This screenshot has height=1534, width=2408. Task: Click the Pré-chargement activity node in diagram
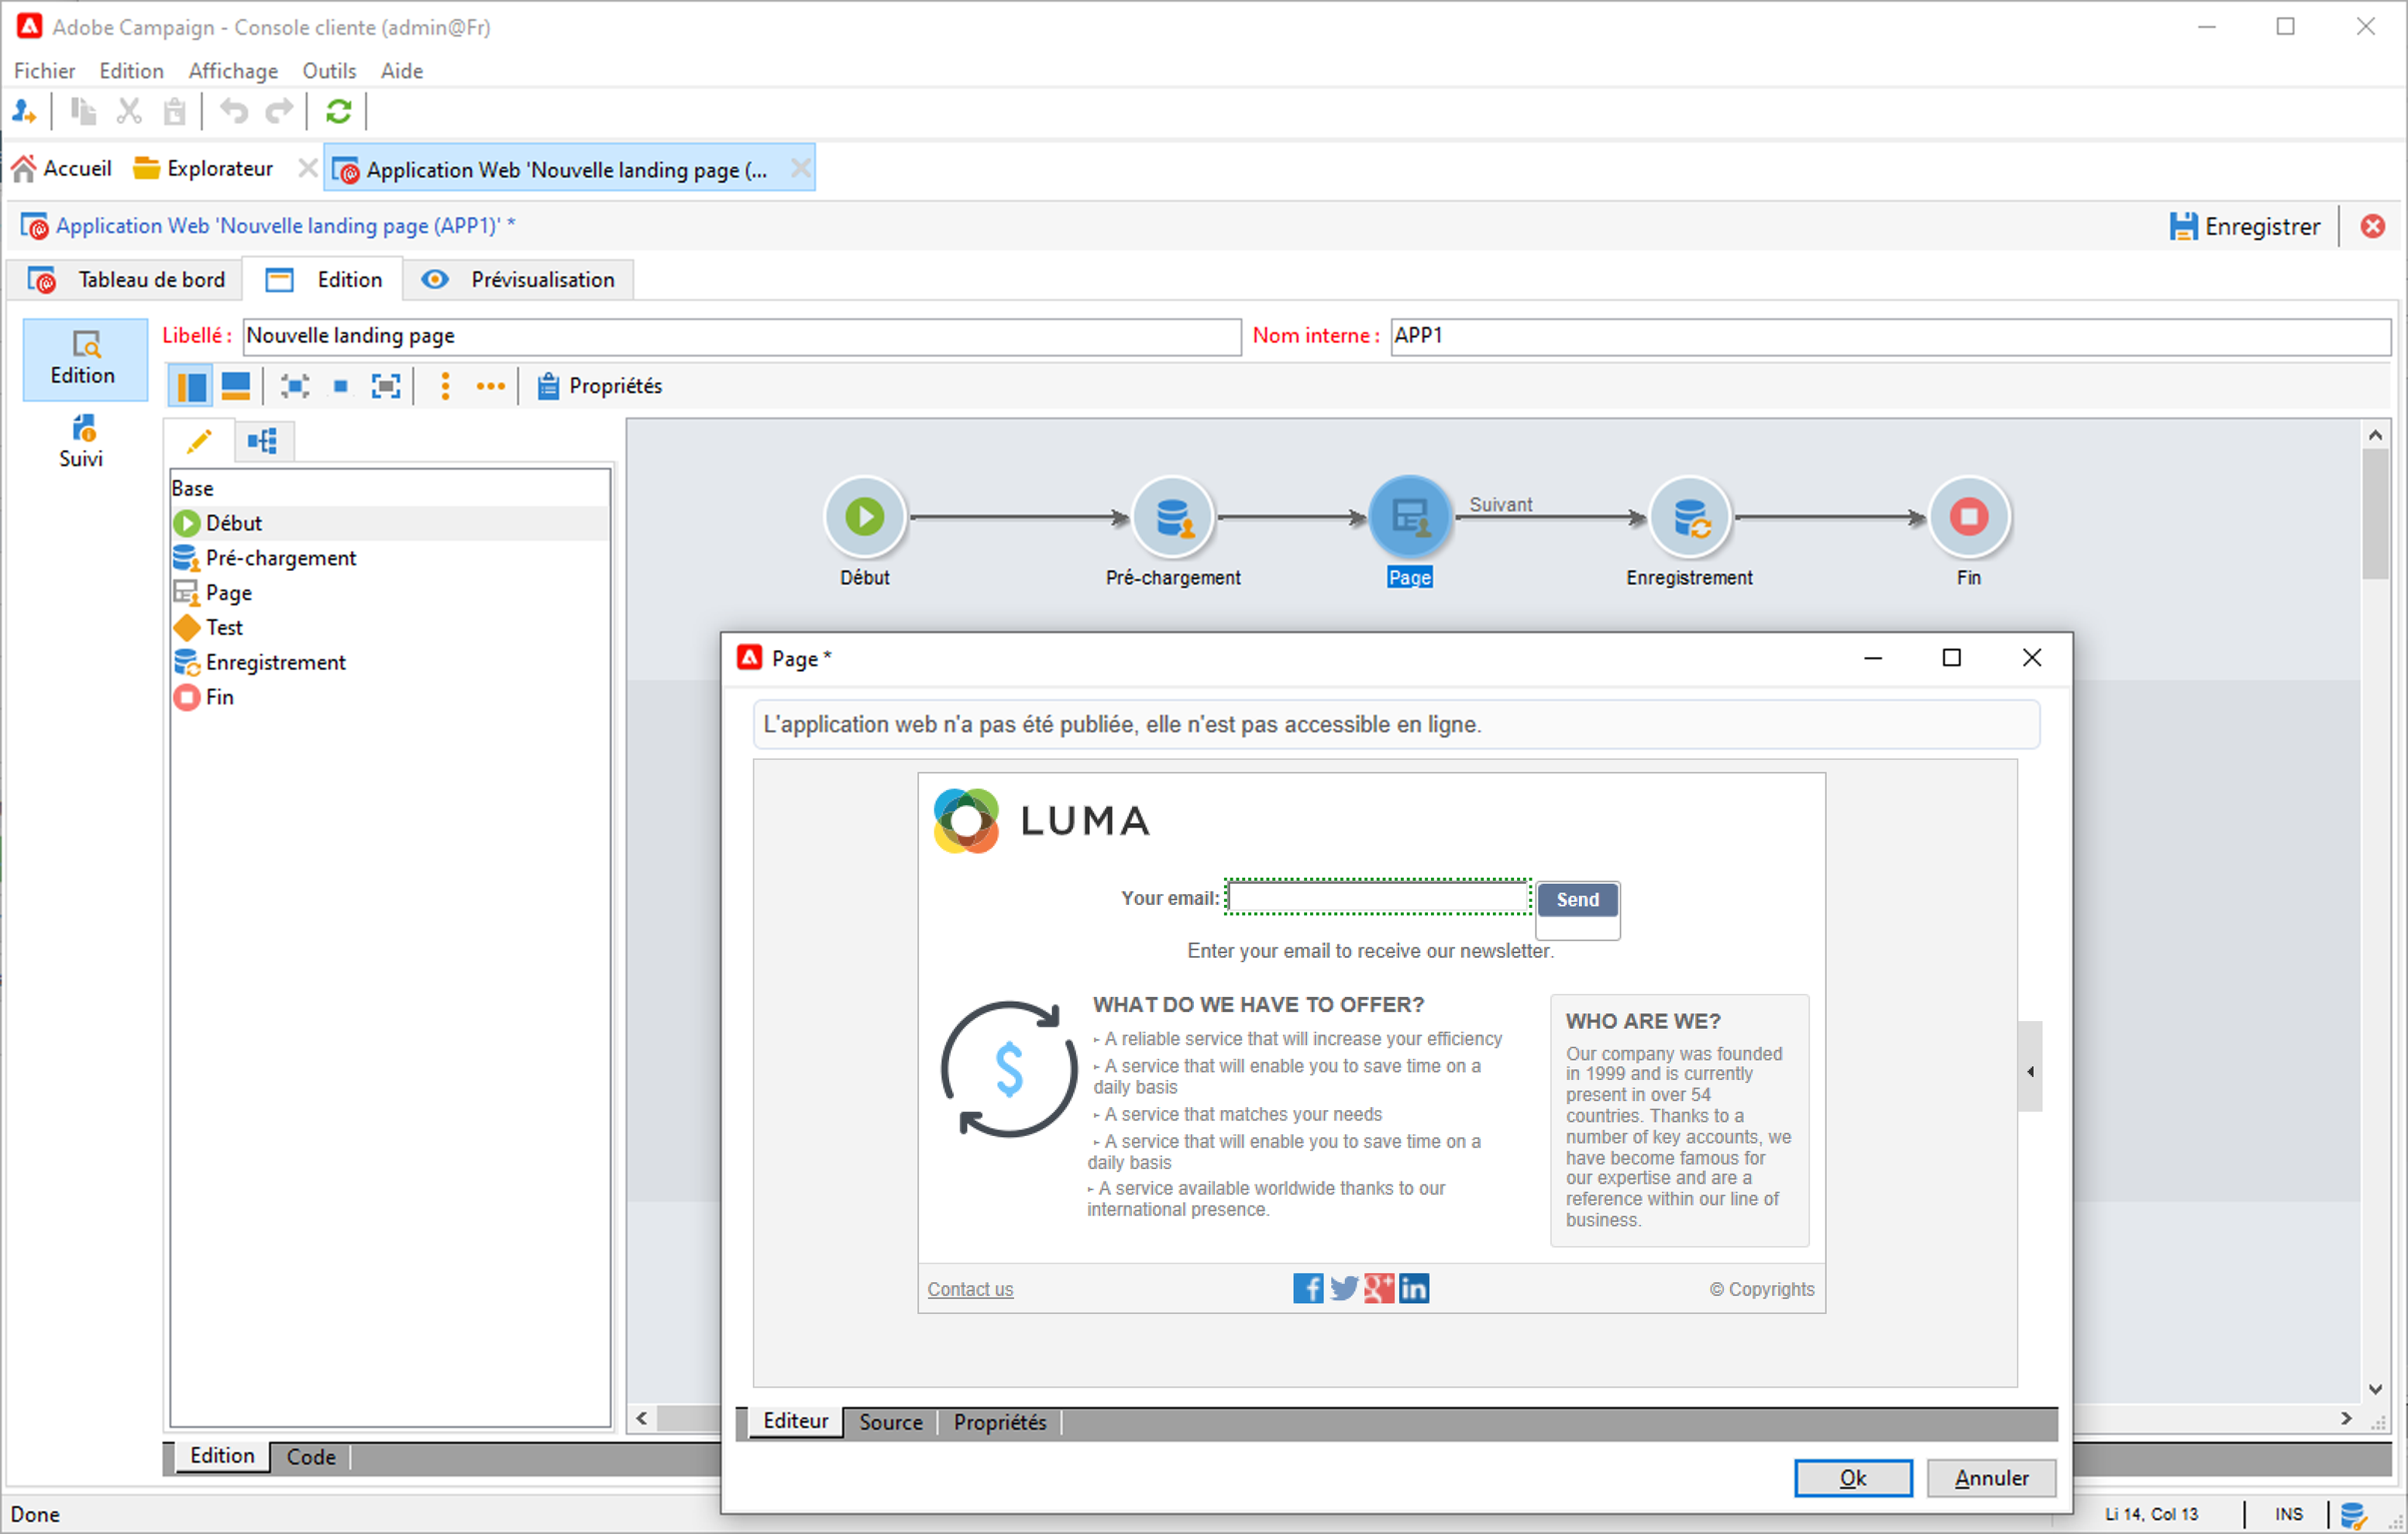[1172, 517]
